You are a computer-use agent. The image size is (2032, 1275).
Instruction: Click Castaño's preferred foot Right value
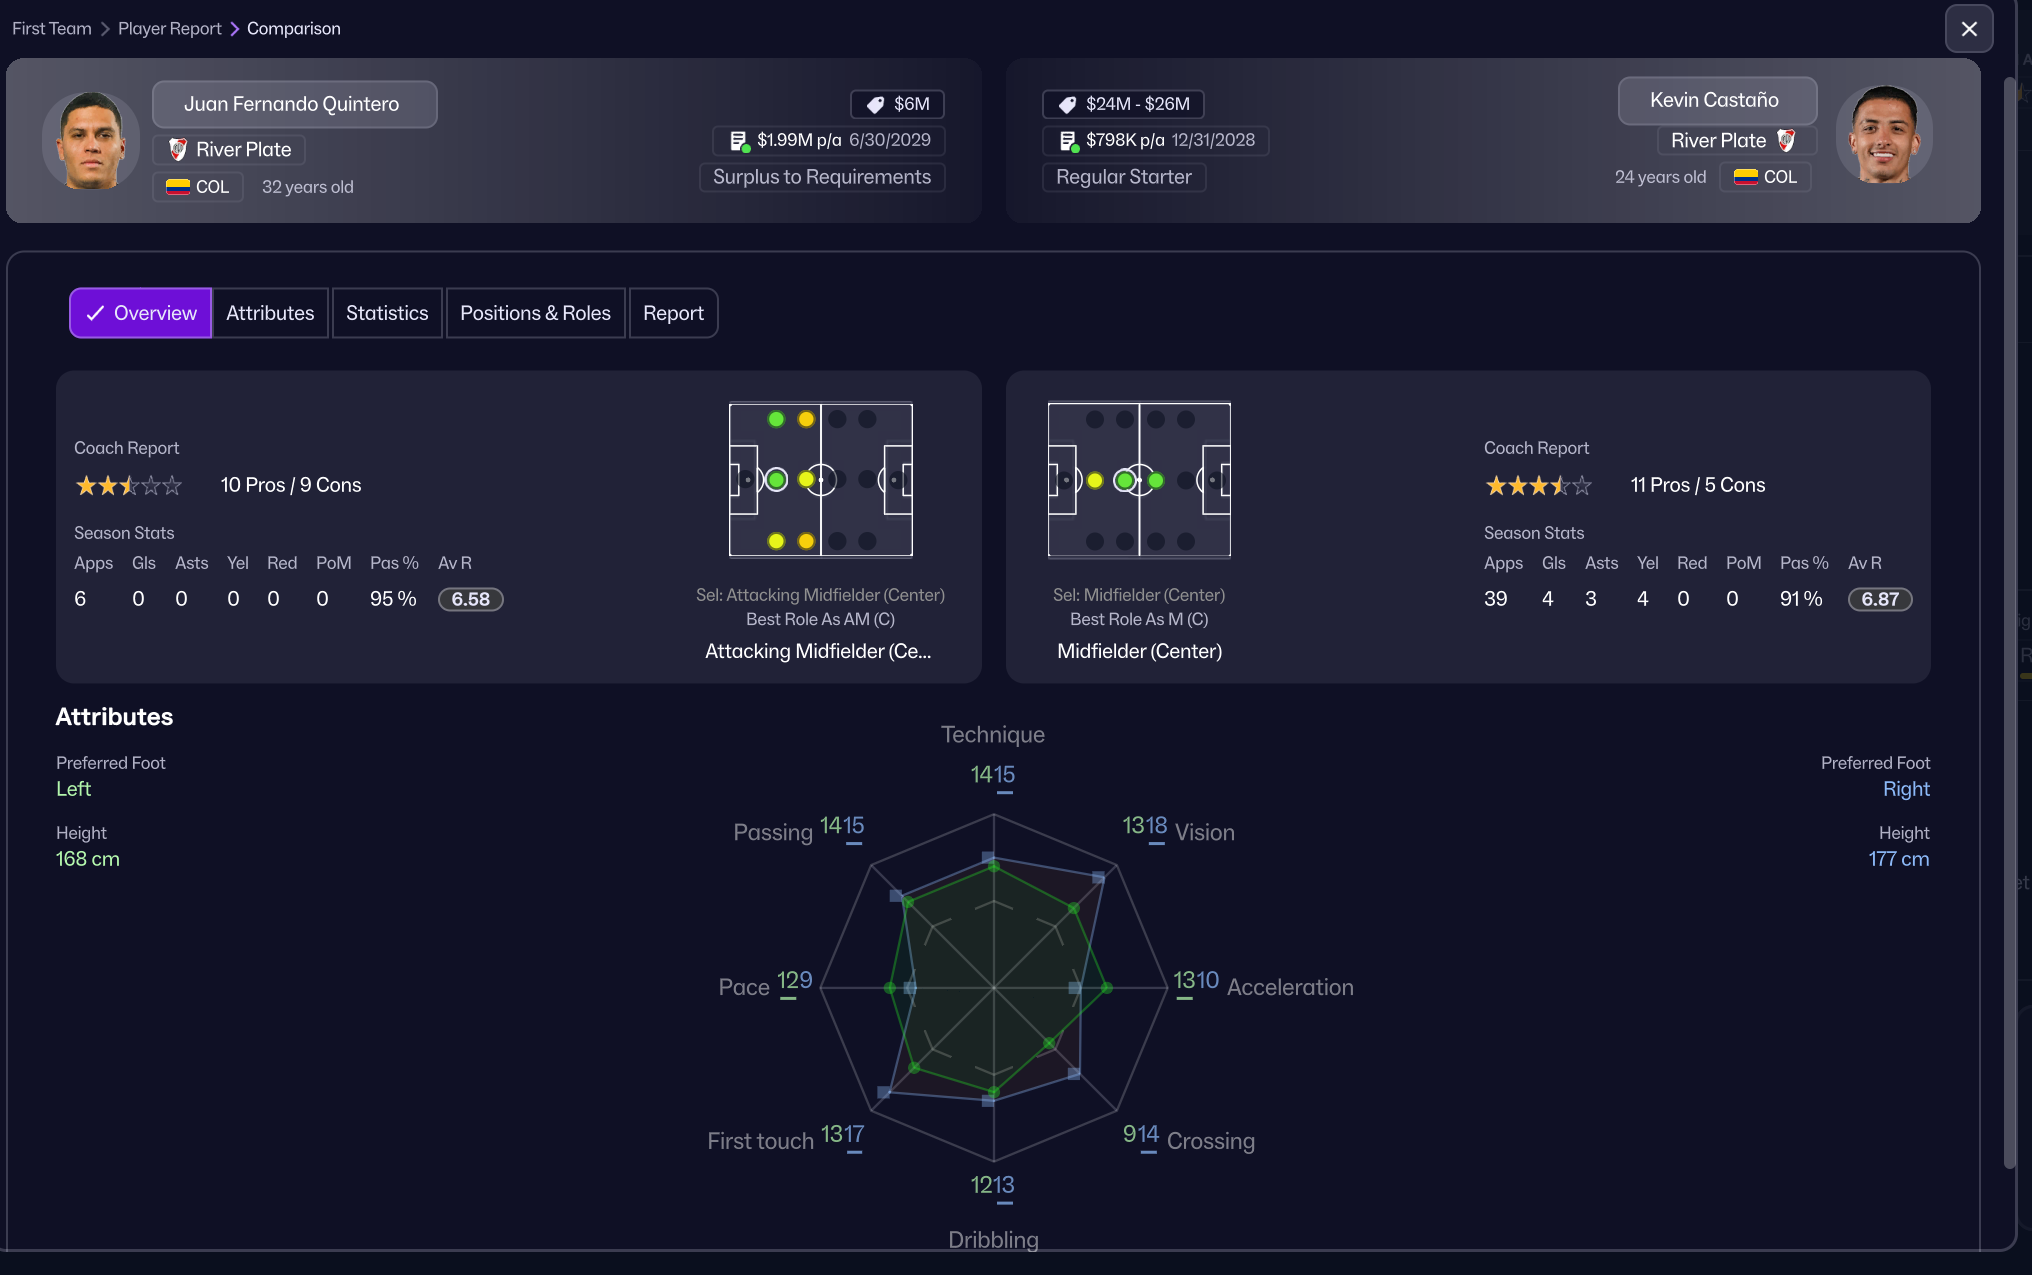(x=1906, y=789)
